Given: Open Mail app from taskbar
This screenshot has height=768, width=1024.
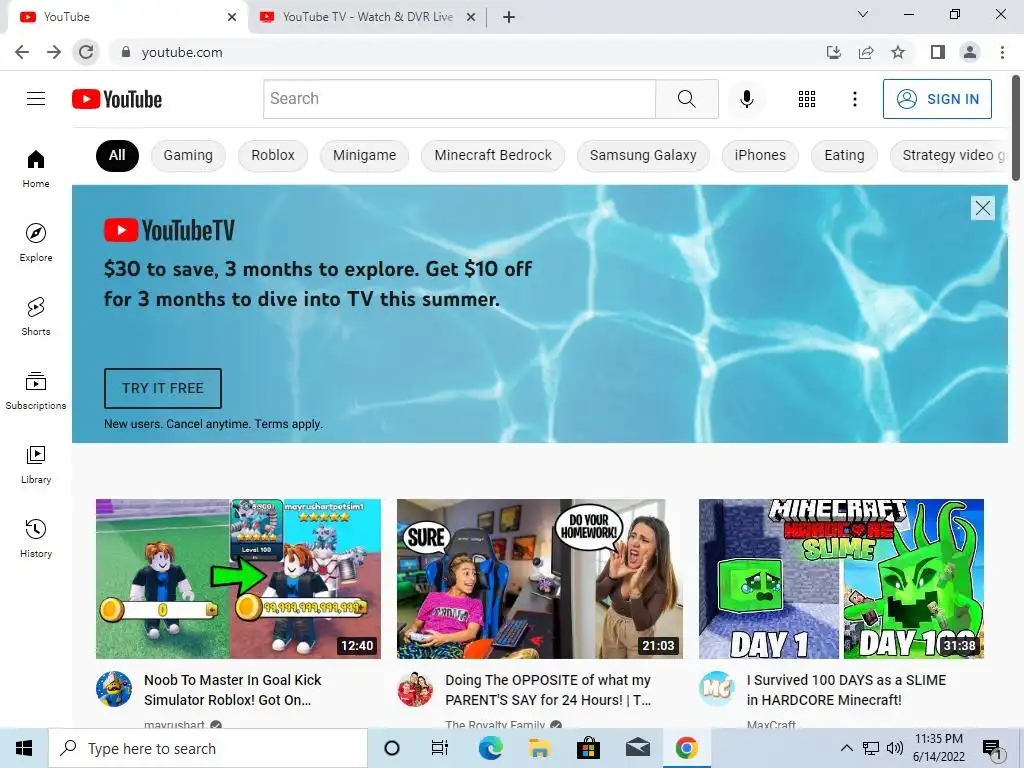Looking at the screenshot, I should click(x=638, y=748).
